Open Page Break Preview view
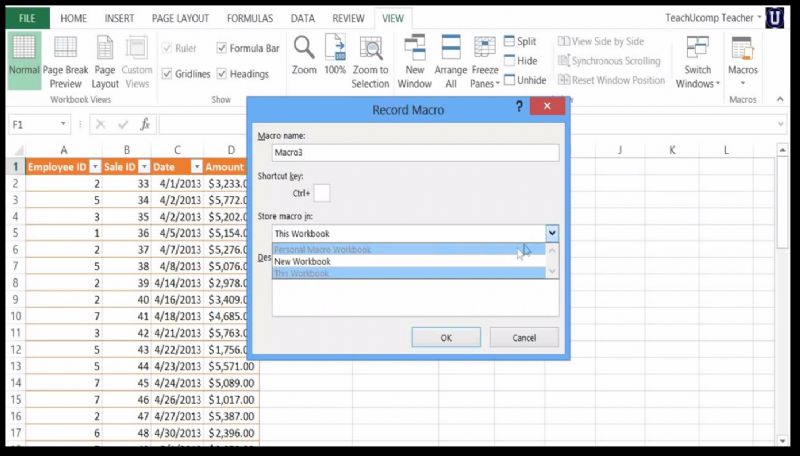The height and width of the screenshot is (456, 800). 65,62
